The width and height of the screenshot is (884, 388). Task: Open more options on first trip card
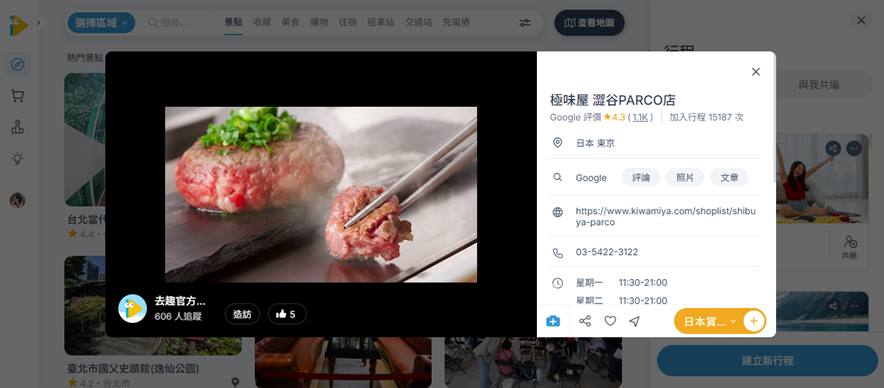click(x=854, y=148)
